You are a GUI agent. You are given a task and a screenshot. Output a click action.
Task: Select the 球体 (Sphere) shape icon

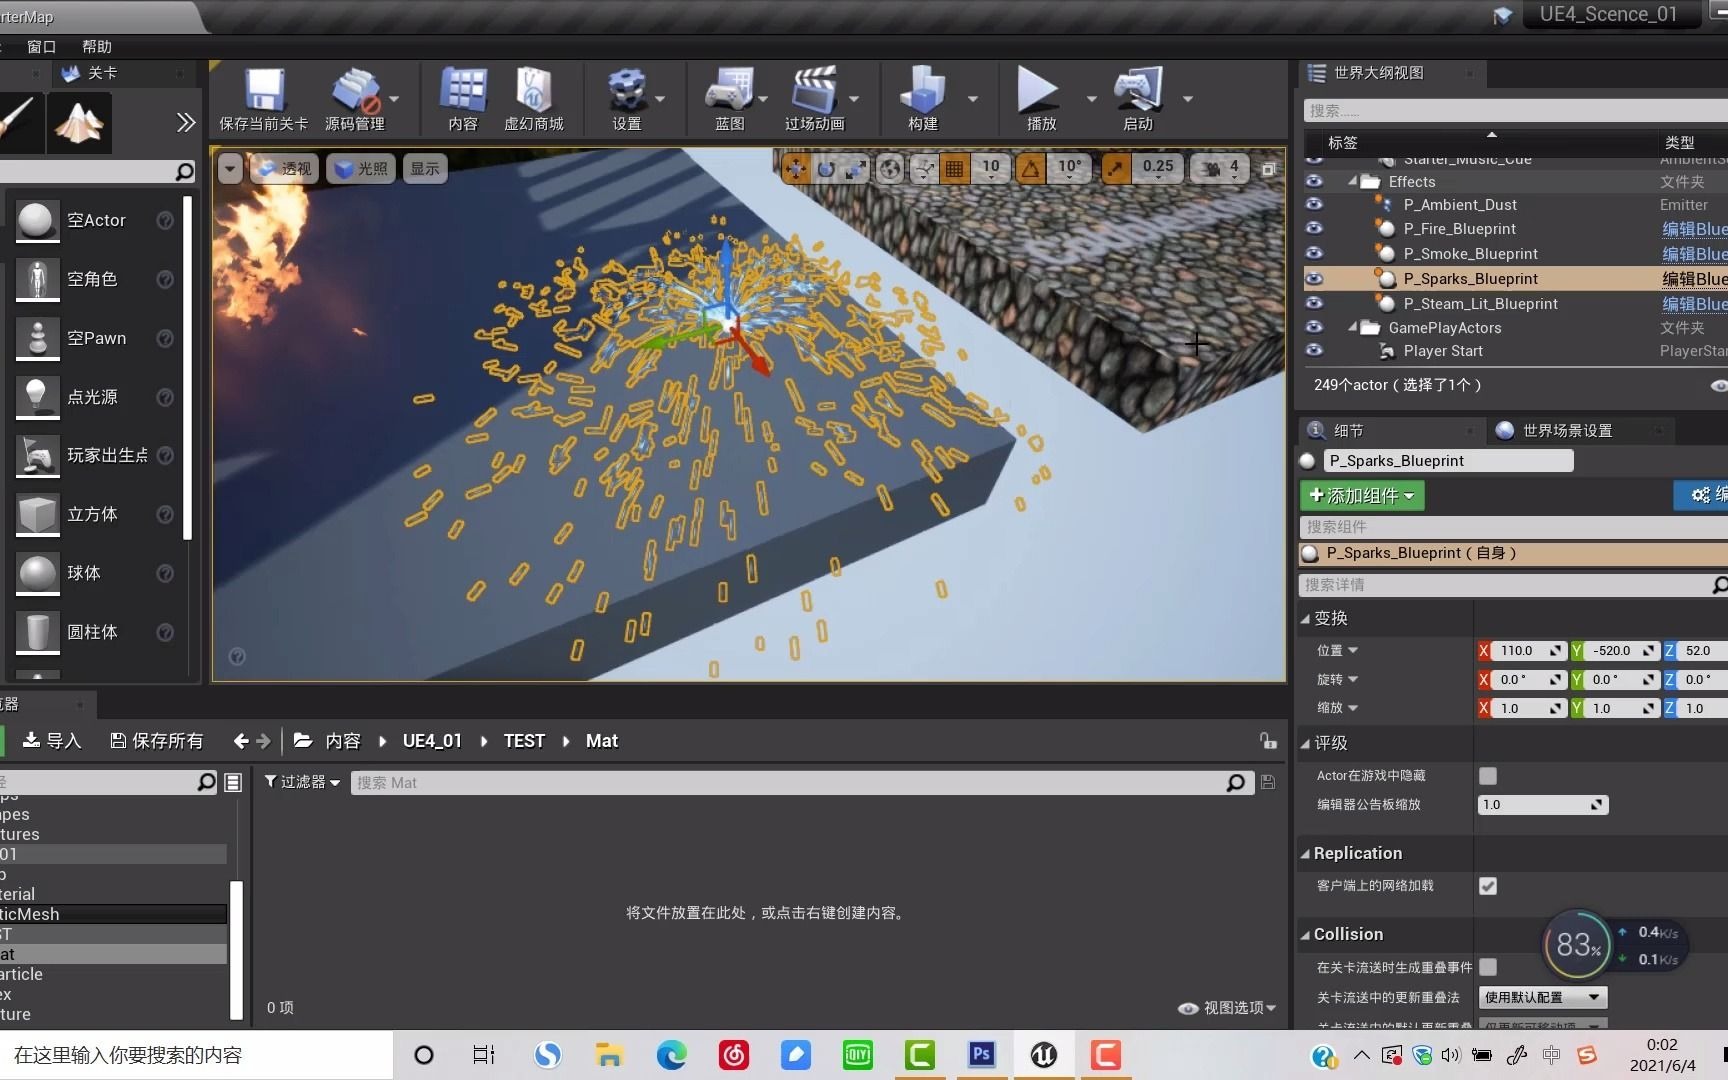click(x=37, y=572)
